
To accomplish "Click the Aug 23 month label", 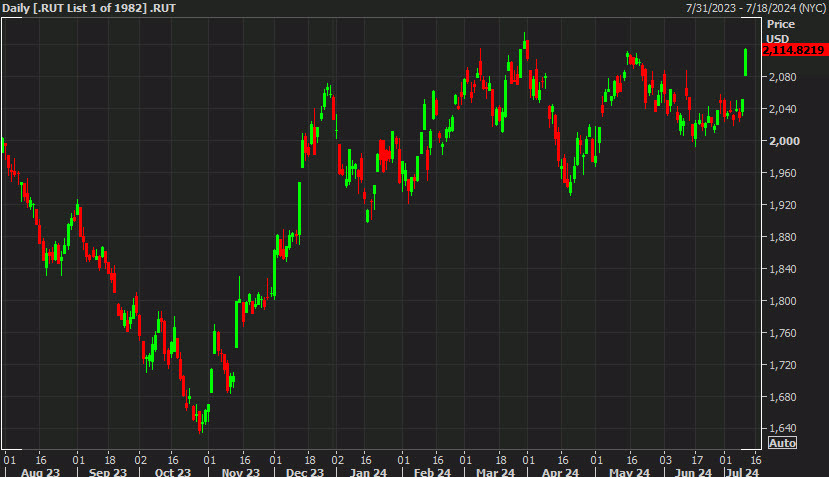I will tap(40, 472).
